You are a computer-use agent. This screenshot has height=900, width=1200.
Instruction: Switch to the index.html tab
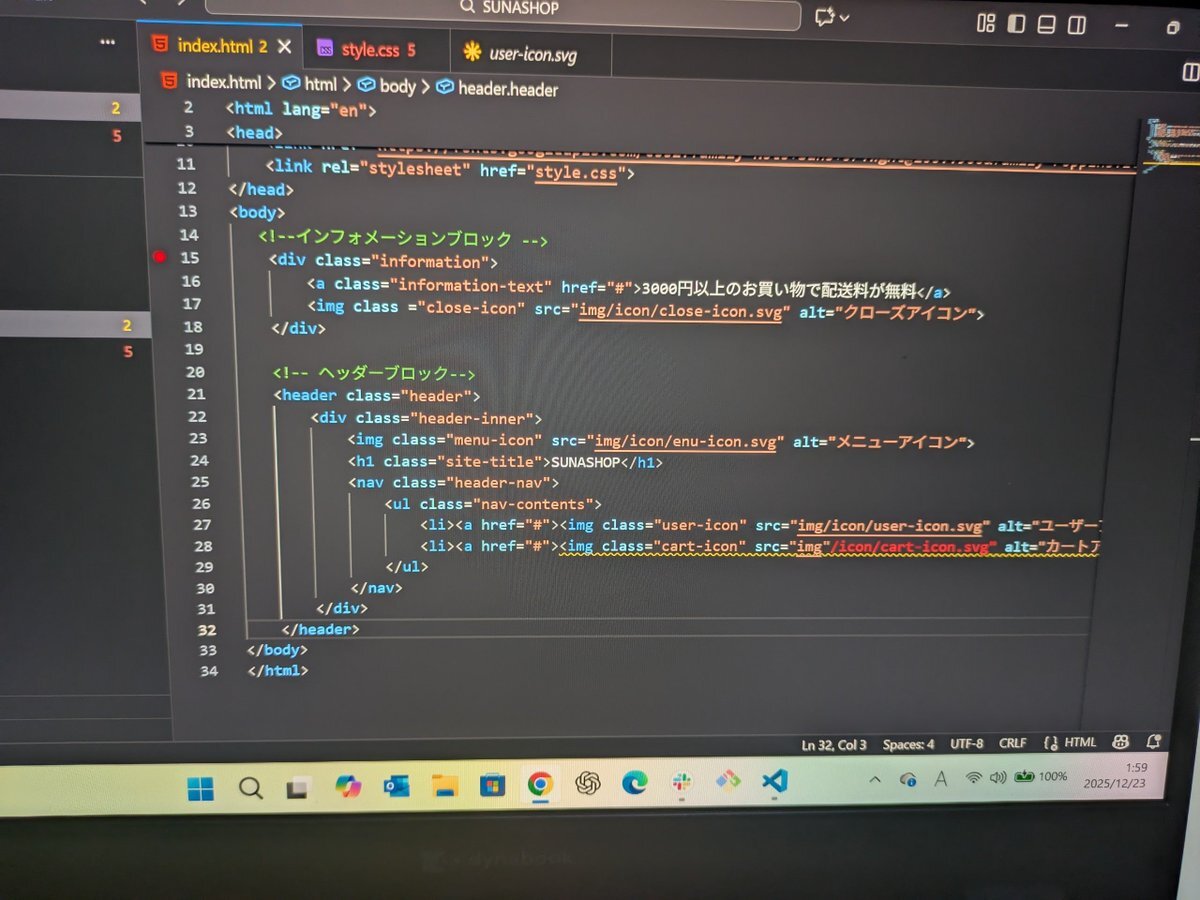click(x=220, y=46)
